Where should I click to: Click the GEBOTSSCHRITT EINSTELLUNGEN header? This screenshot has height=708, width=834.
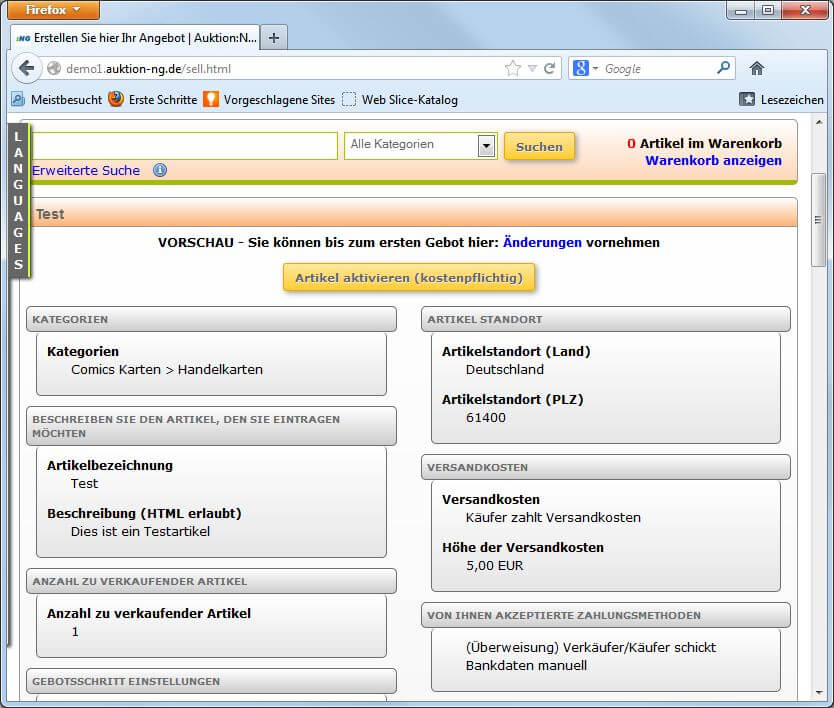pos(211,681)
